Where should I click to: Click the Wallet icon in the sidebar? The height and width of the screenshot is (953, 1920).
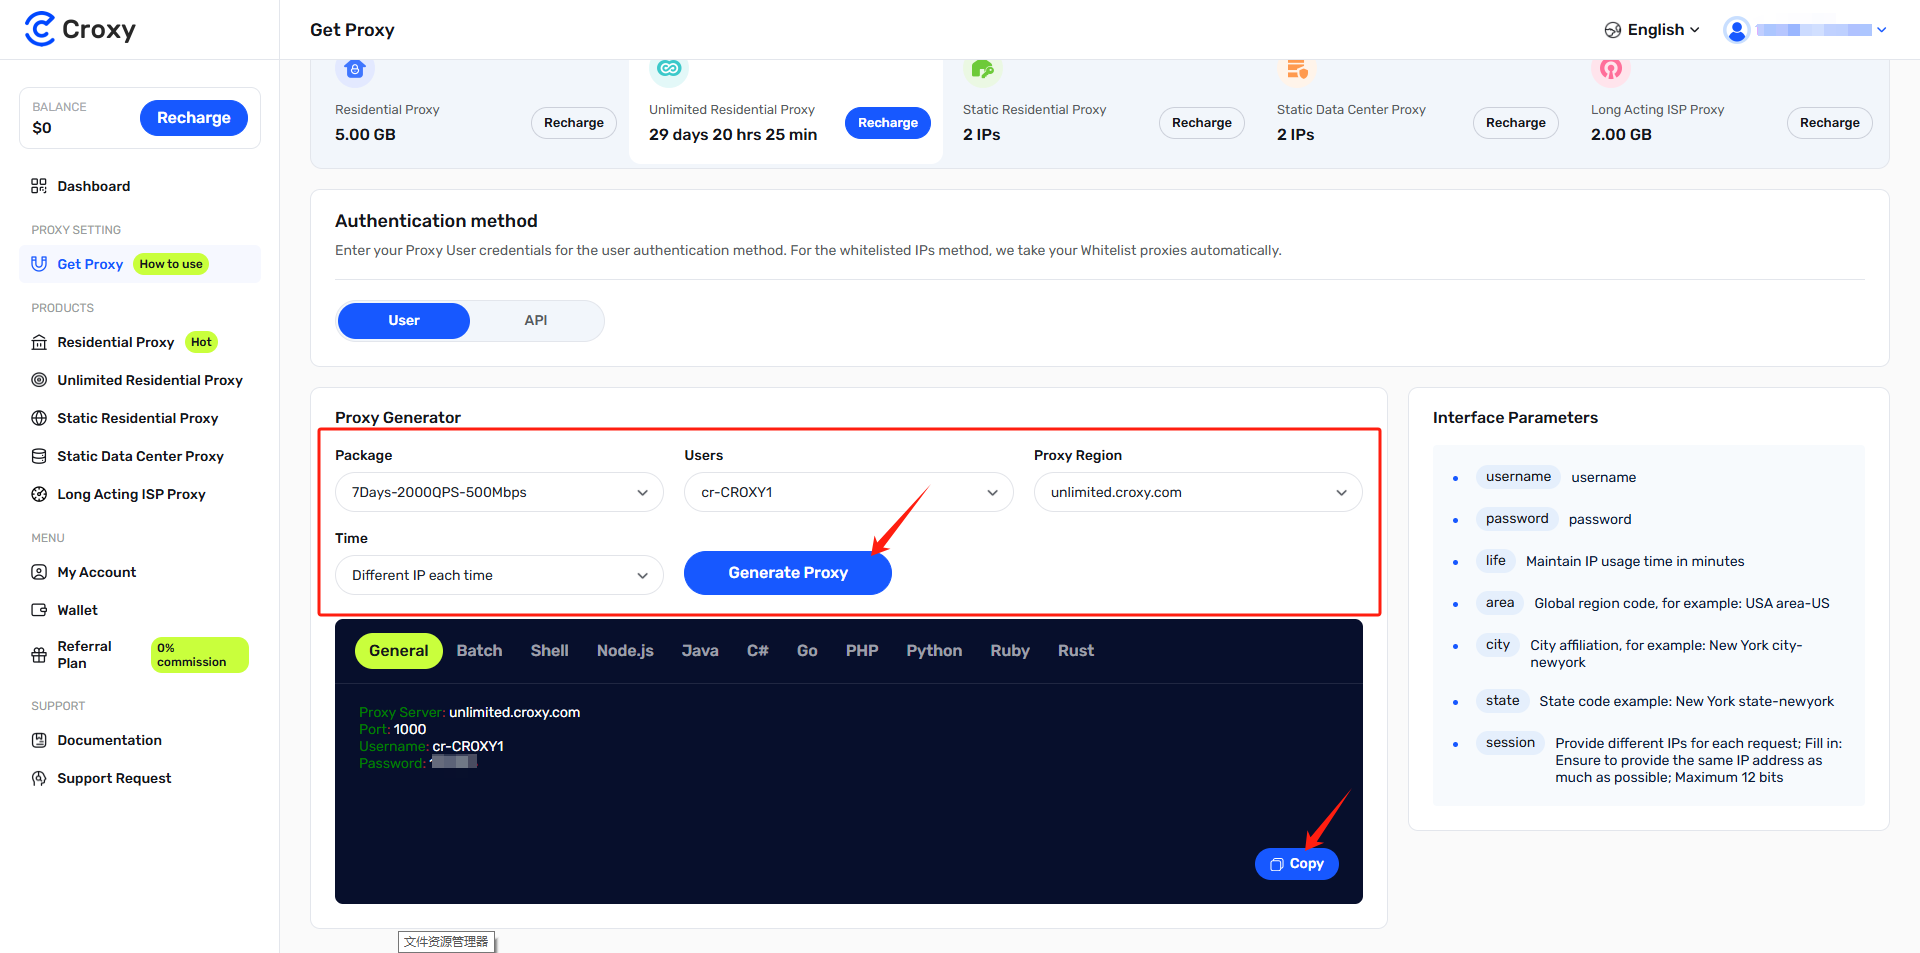(39, 610)
